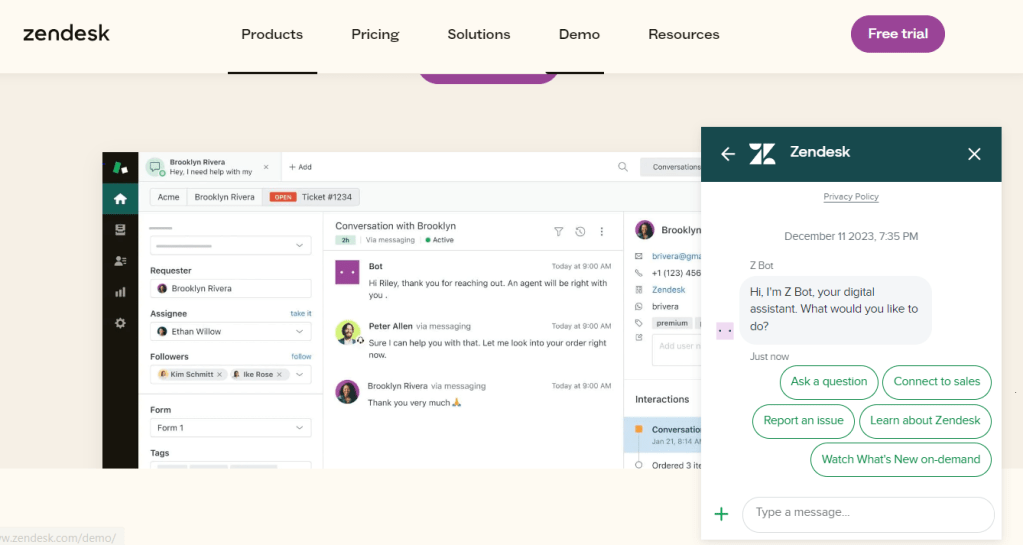This screenshot has width=1023, height=545.
Task: Open the Privacy Policy link in the chat
Action: point(851,197)
